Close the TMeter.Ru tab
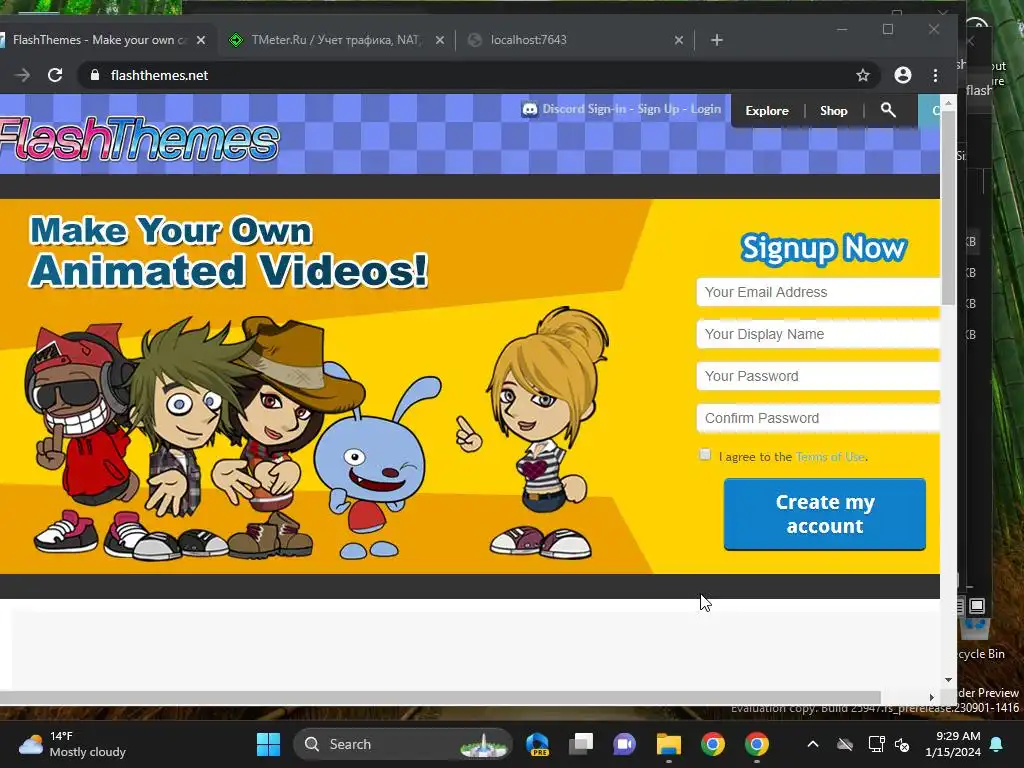The height and width of the screenshot is (768, 1024). click(440, 40)
